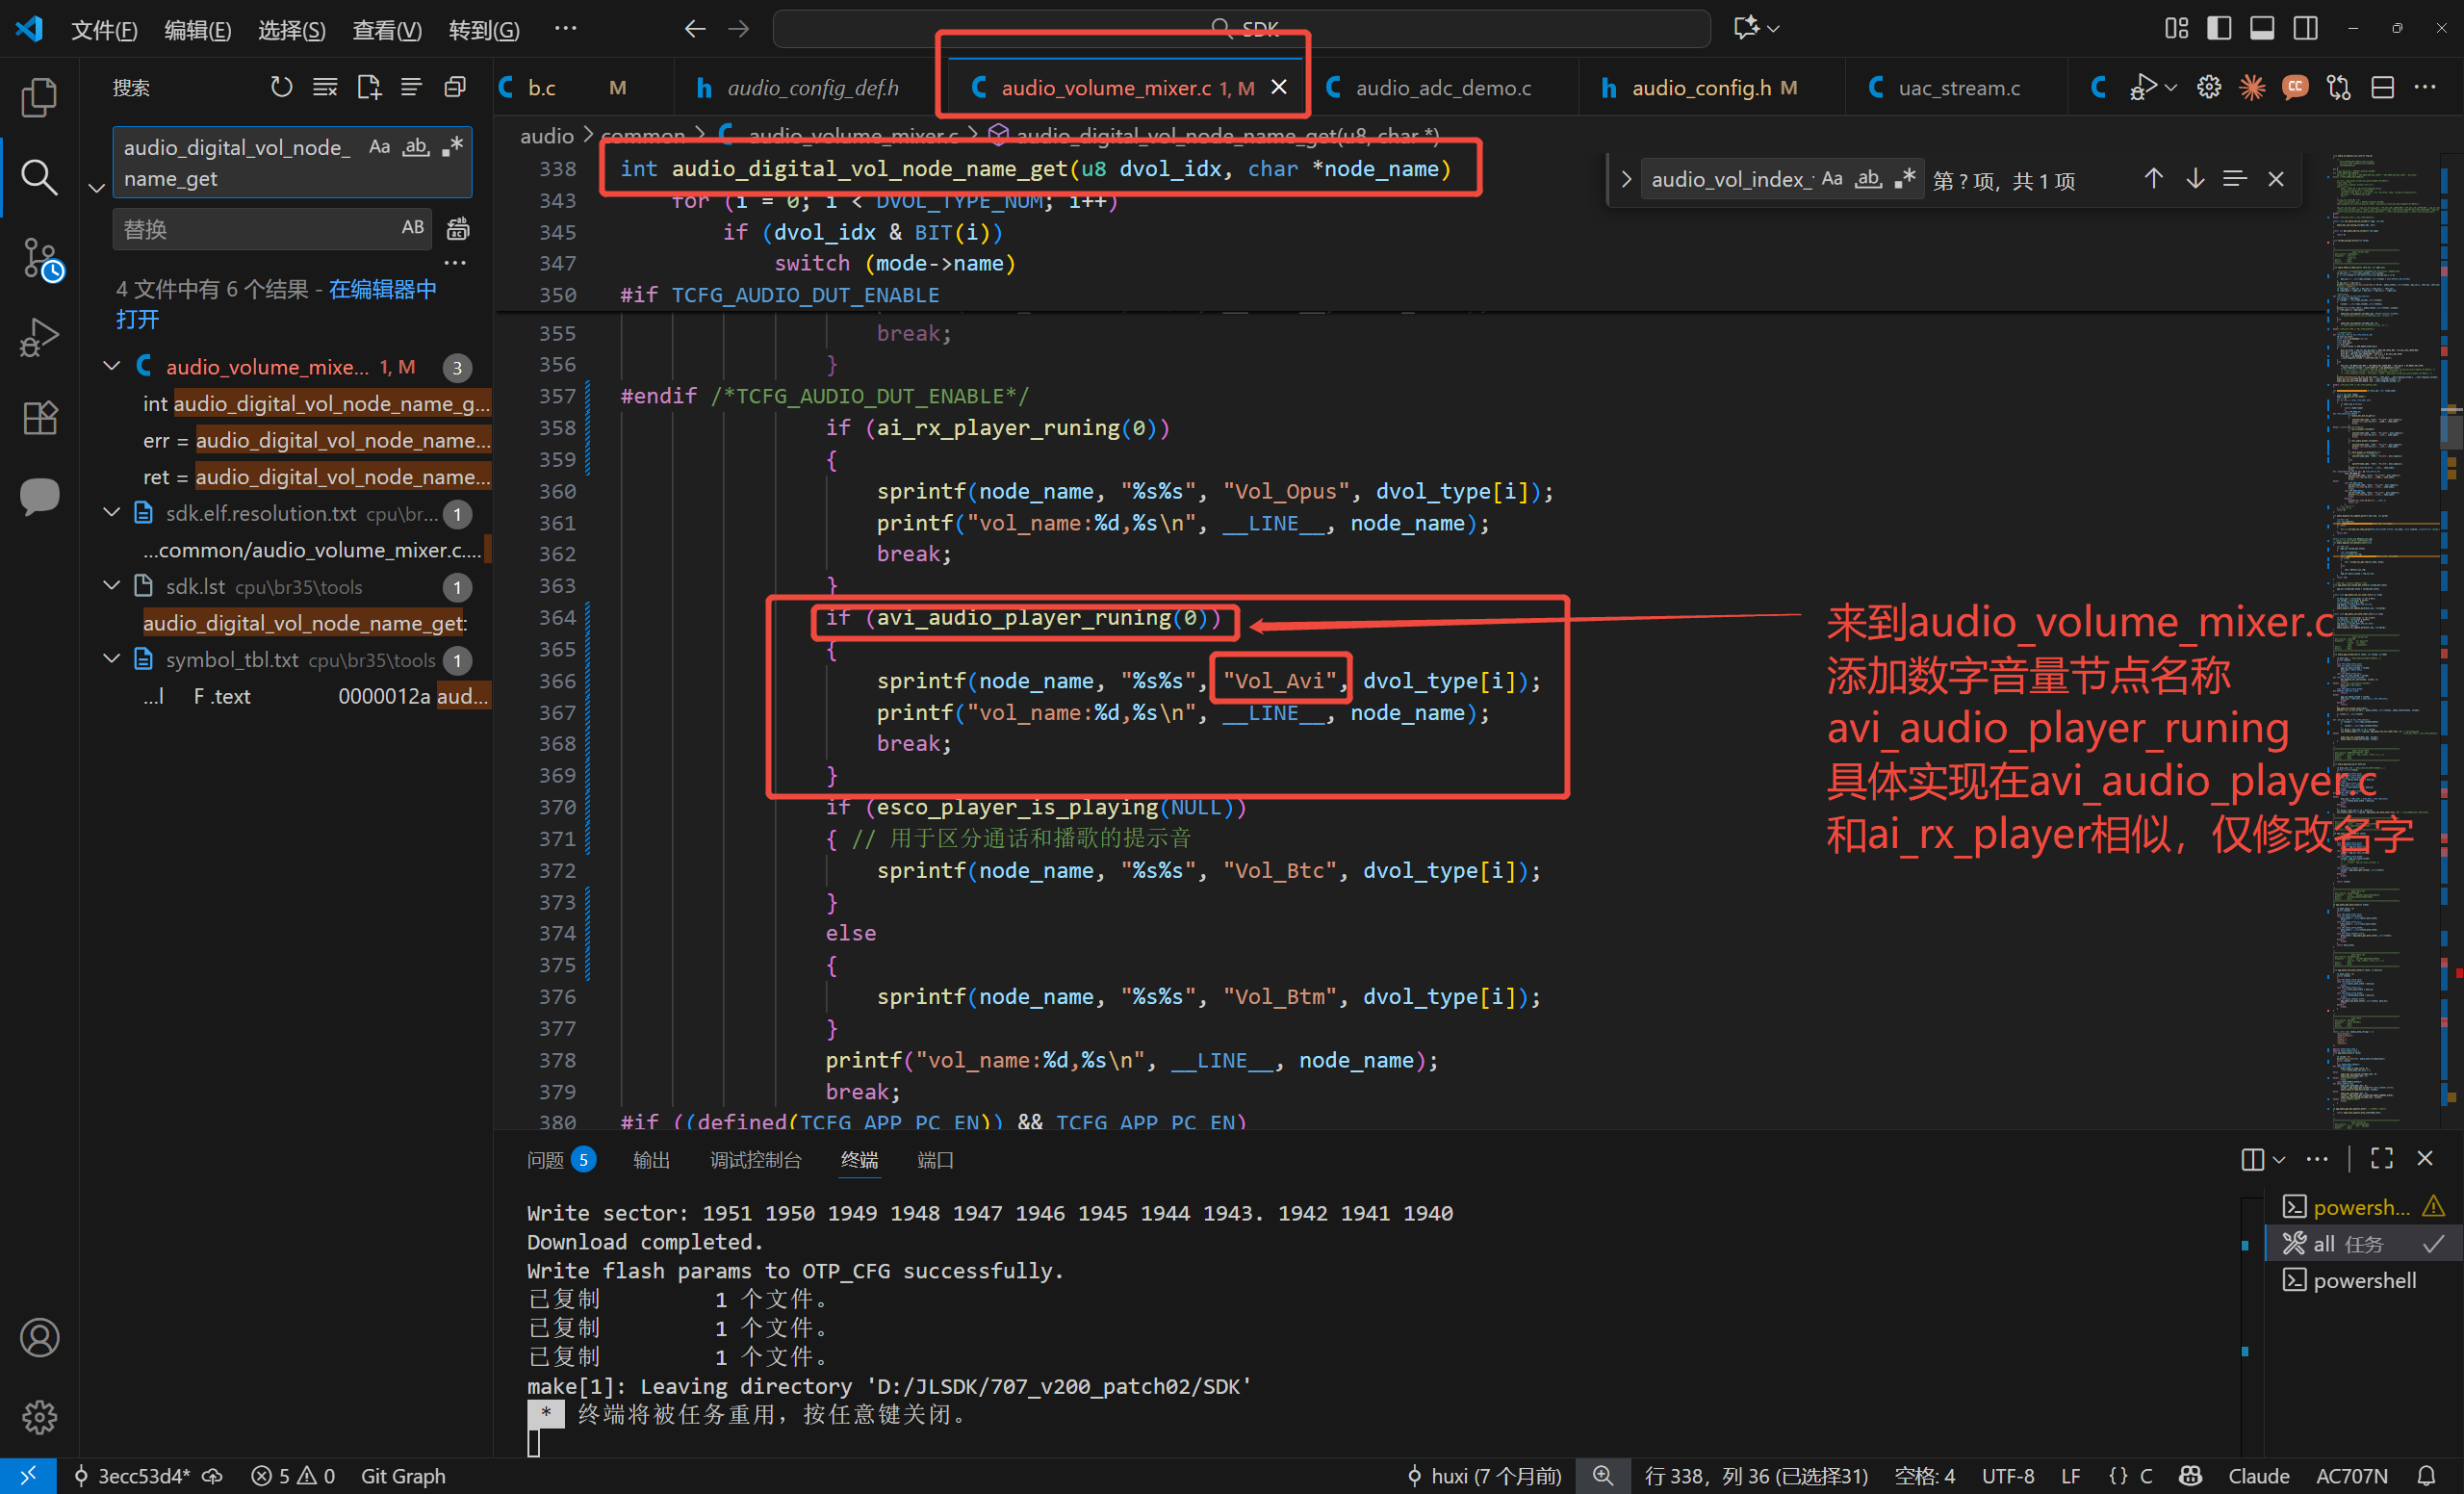This screenshot has width=2464, height=1494.
Task: Select powershell terminal in terminal list
Action: coord(2363,1280)
